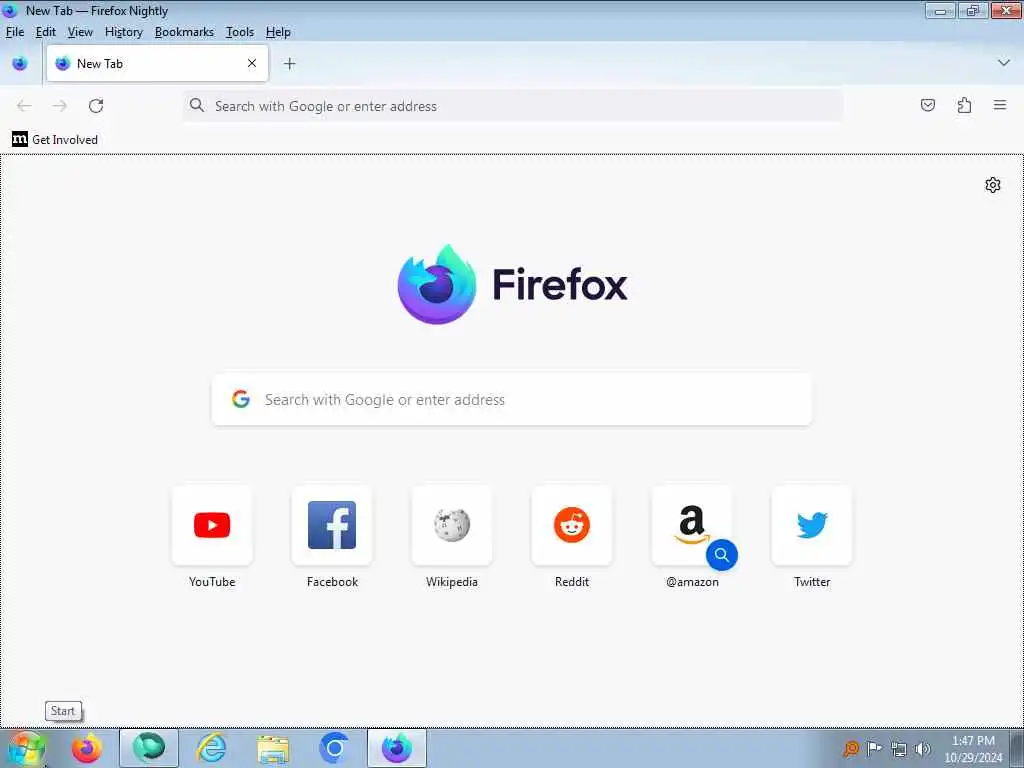This screenshot has width=1024, height=768.
Task: Open the Extensions puzzle icon
Action: point(964,105)
